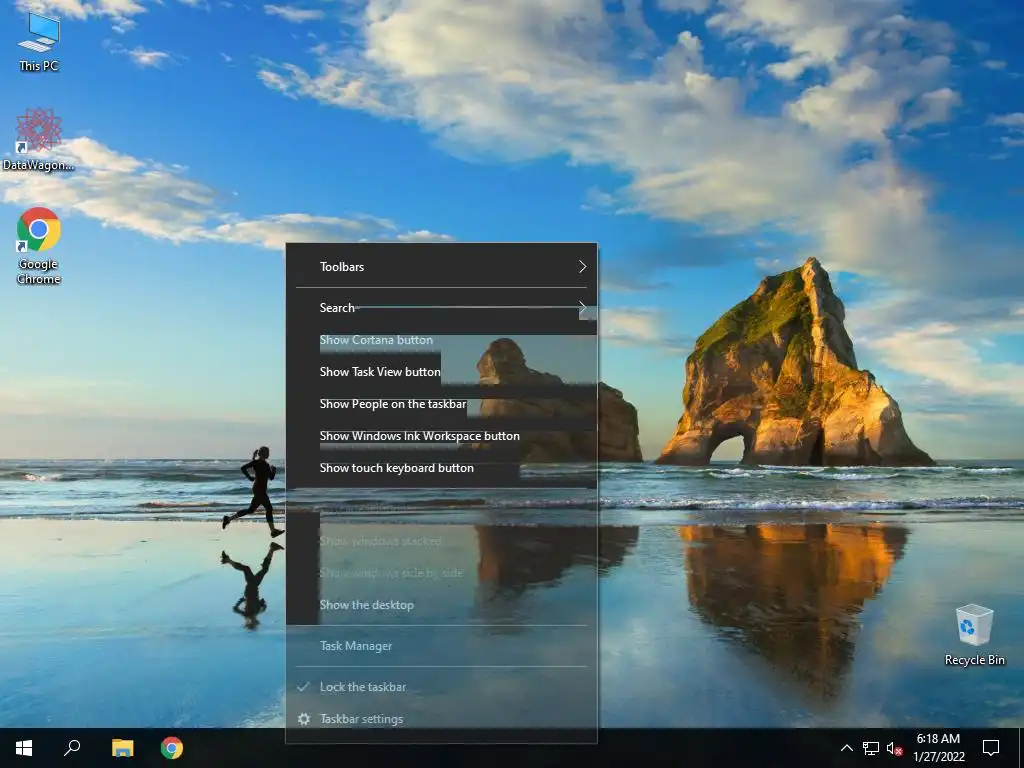The image size is (1024, 768).
Task: Toggle Show Task View button
Action: (x=441, y=372)
